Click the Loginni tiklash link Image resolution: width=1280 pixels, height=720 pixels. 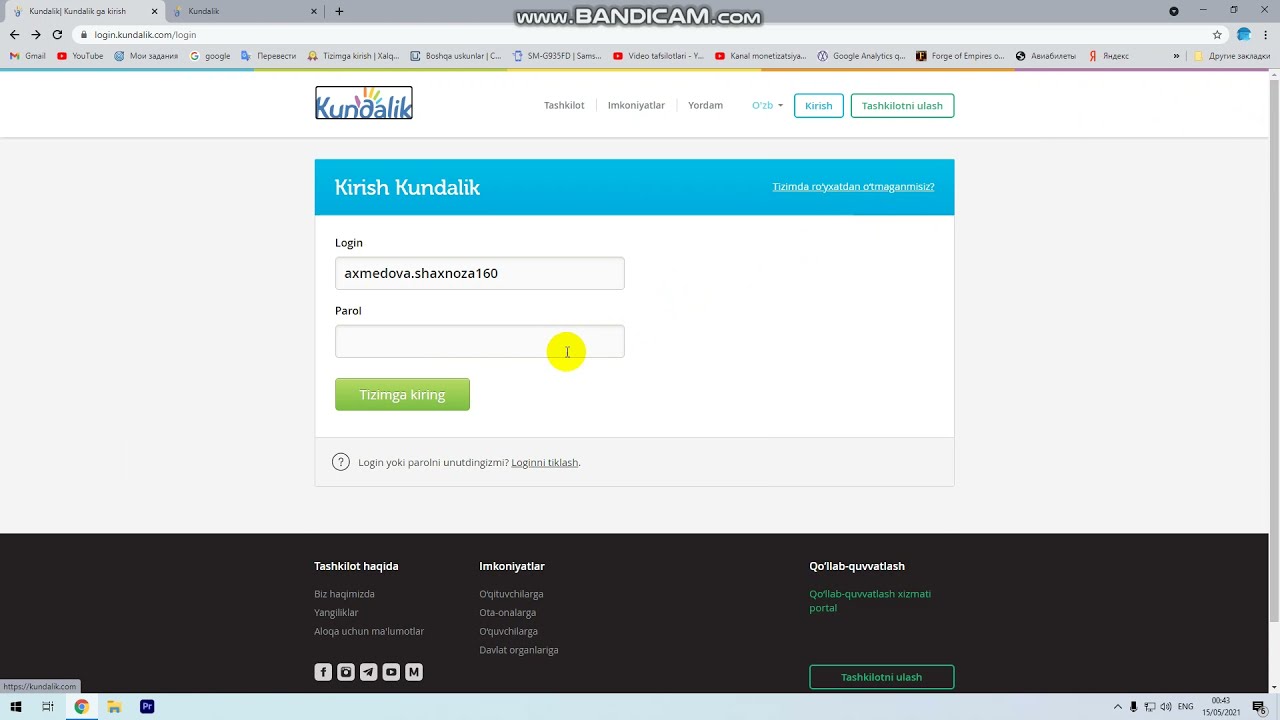pos(545,462)
